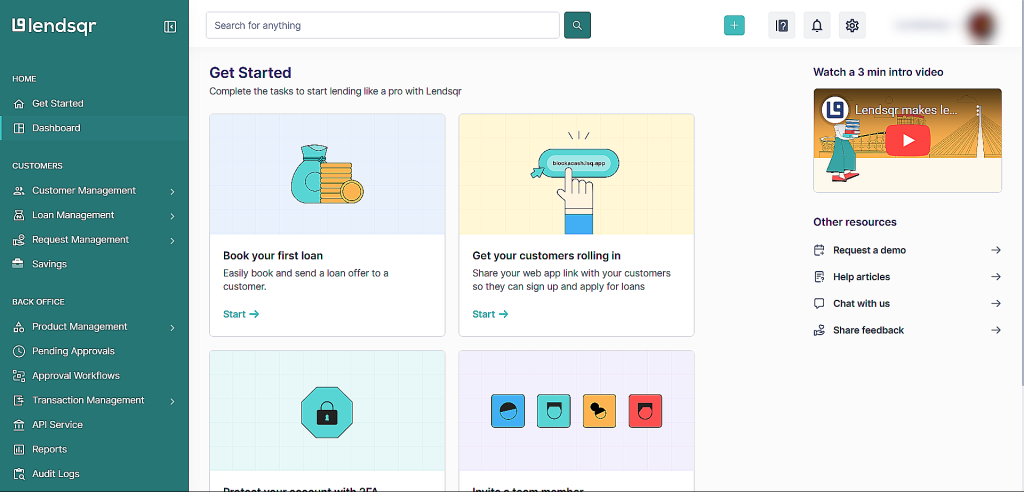The image size is (1024, 492).
Task: Open settings gear icon
Action: pyautogui.click(x=852, y=25)
